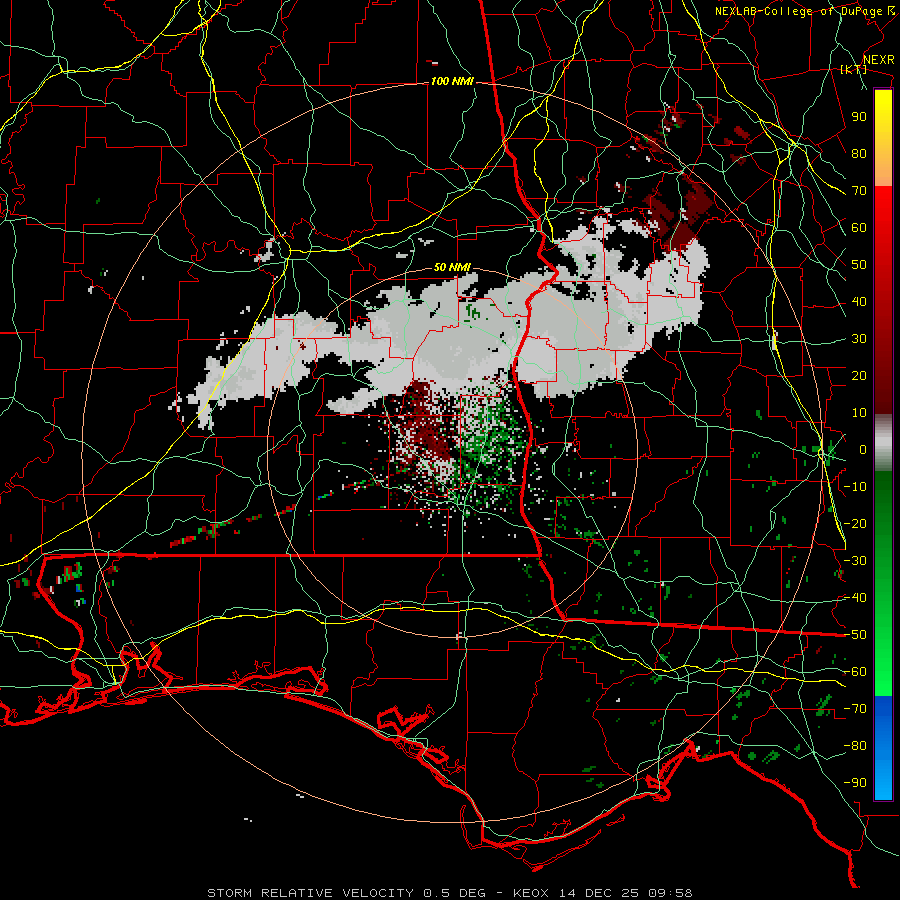Click the [KT] units label above scale

coord(854,69)
